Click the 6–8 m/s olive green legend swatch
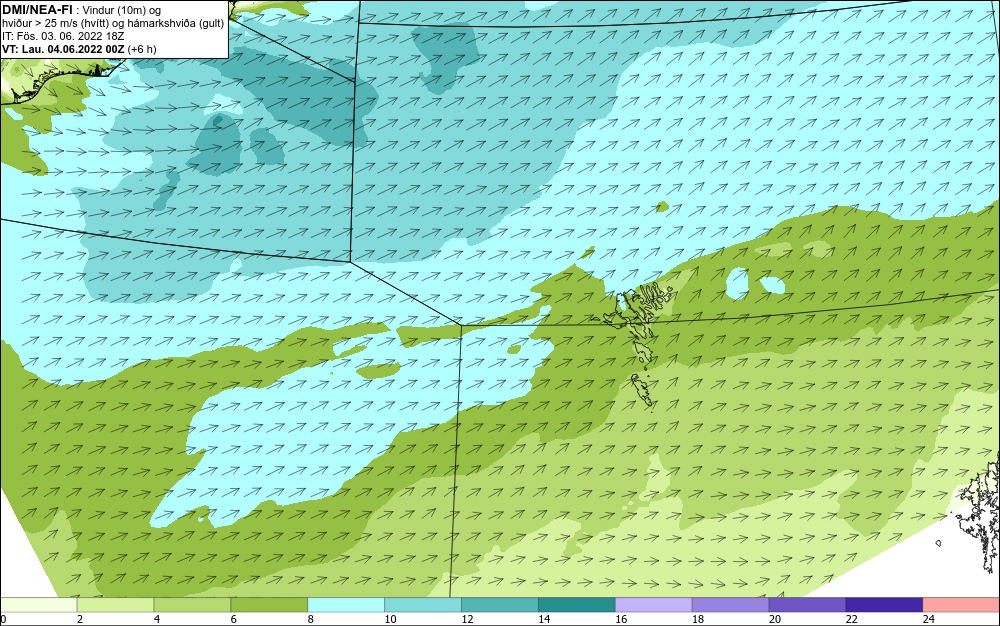The image size is (1000, 626). [x=269, y=605]
